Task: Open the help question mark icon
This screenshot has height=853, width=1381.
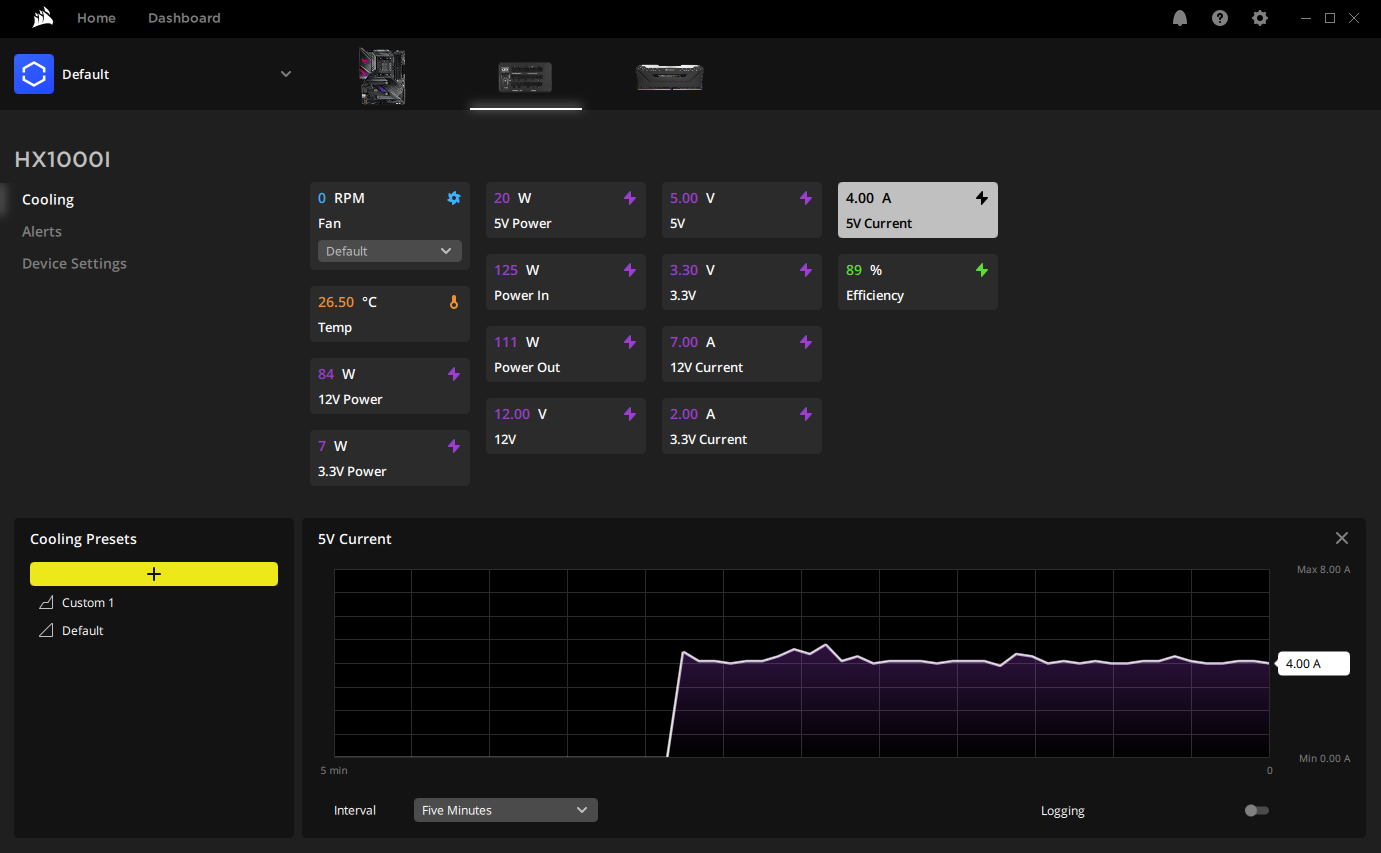Action: pos(1220,18)
